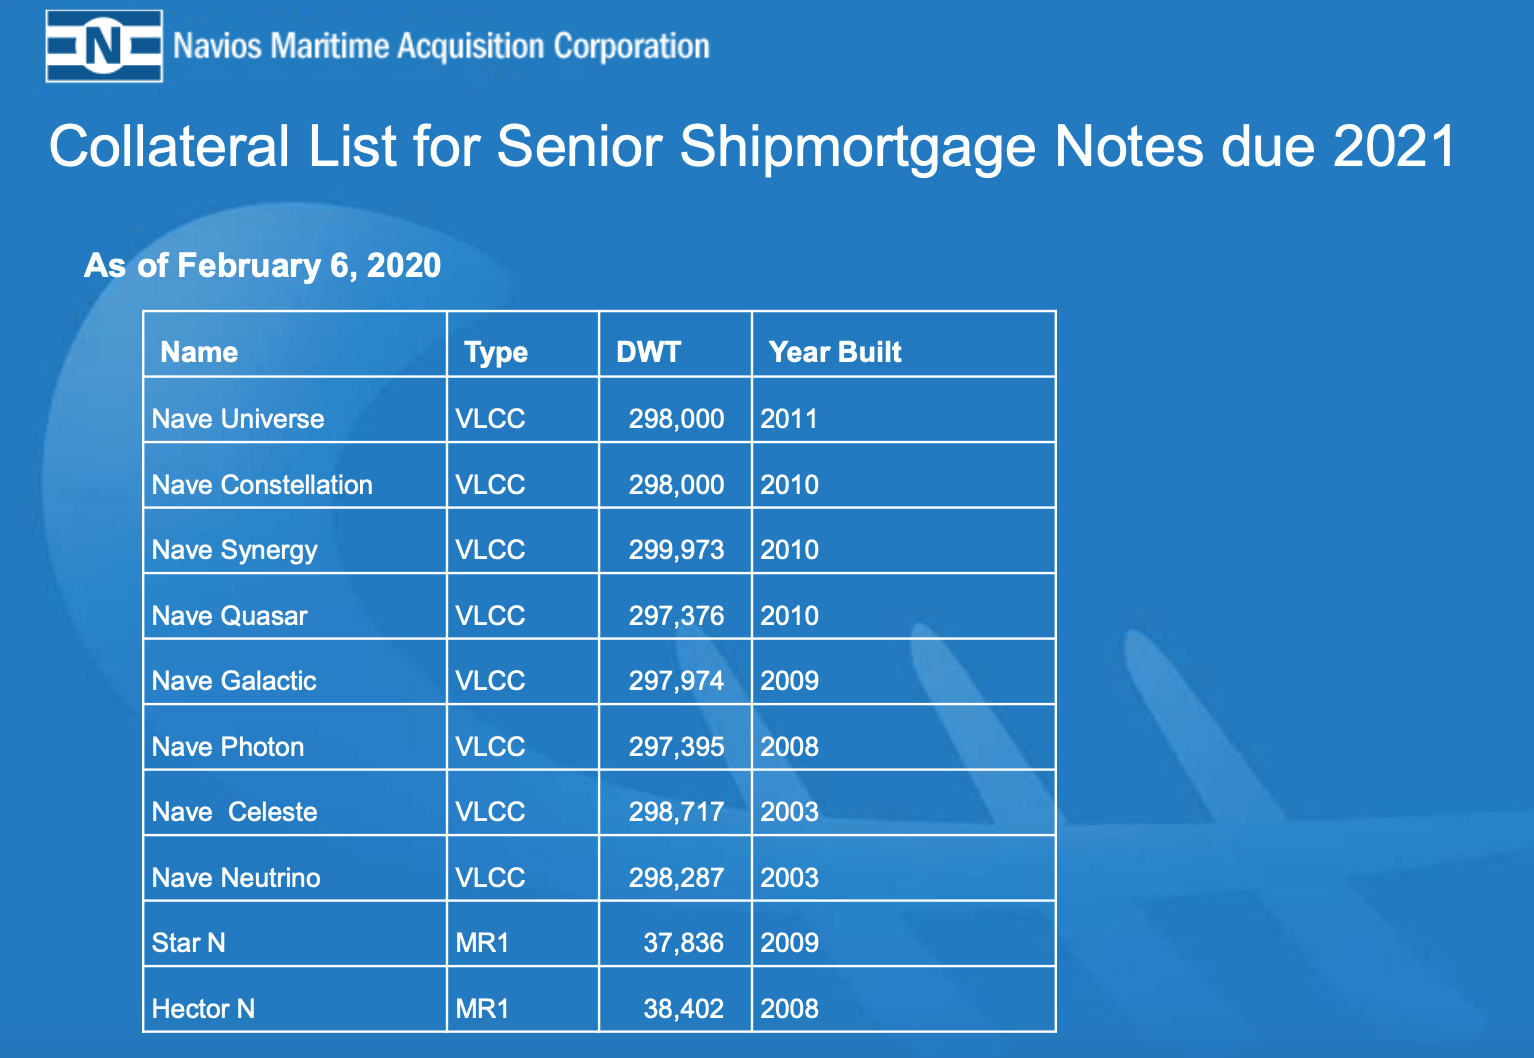
Task: Click the Navios N logo icon
Action: click(x=104, y=46)
